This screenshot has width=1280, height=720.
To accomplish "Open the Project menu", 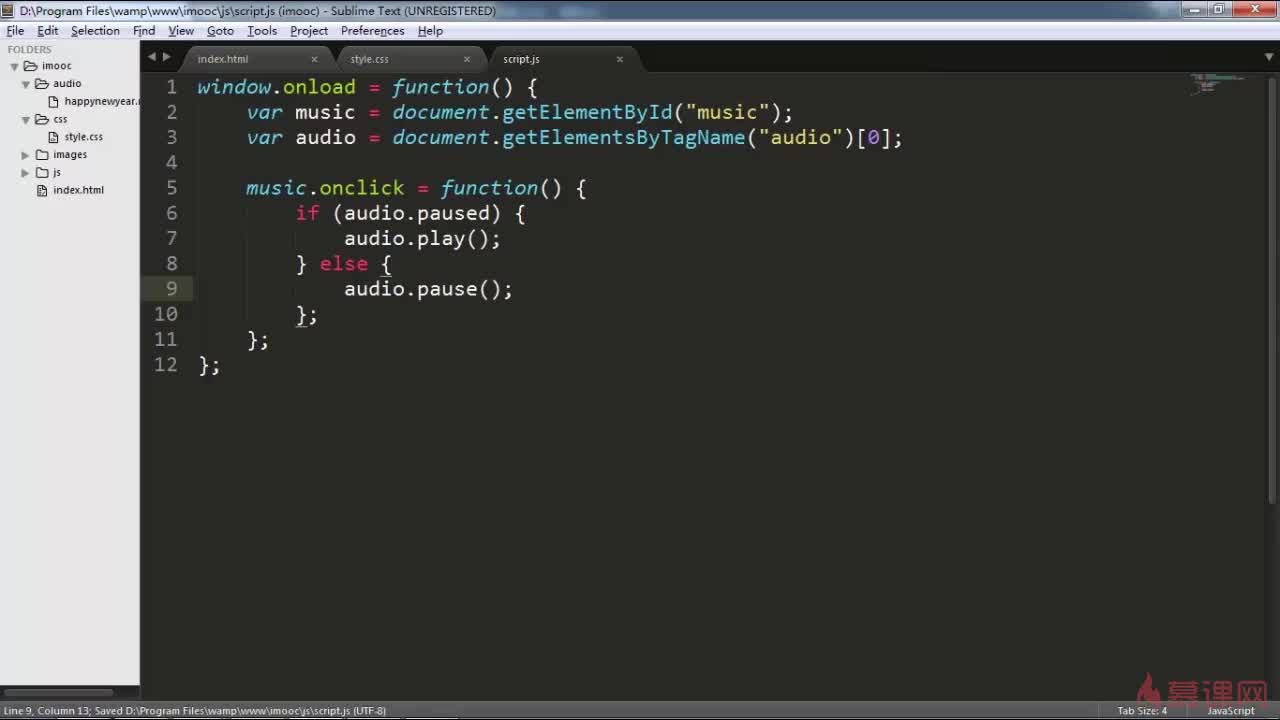I will (x=309, y=31).
